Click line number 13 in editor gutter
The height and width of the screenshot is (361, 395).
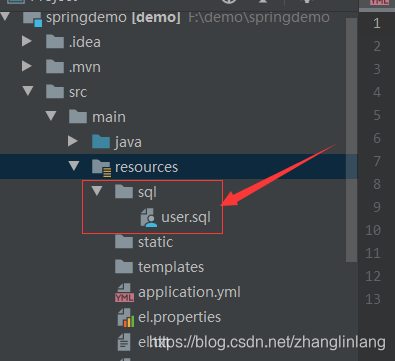coord(373,299)
